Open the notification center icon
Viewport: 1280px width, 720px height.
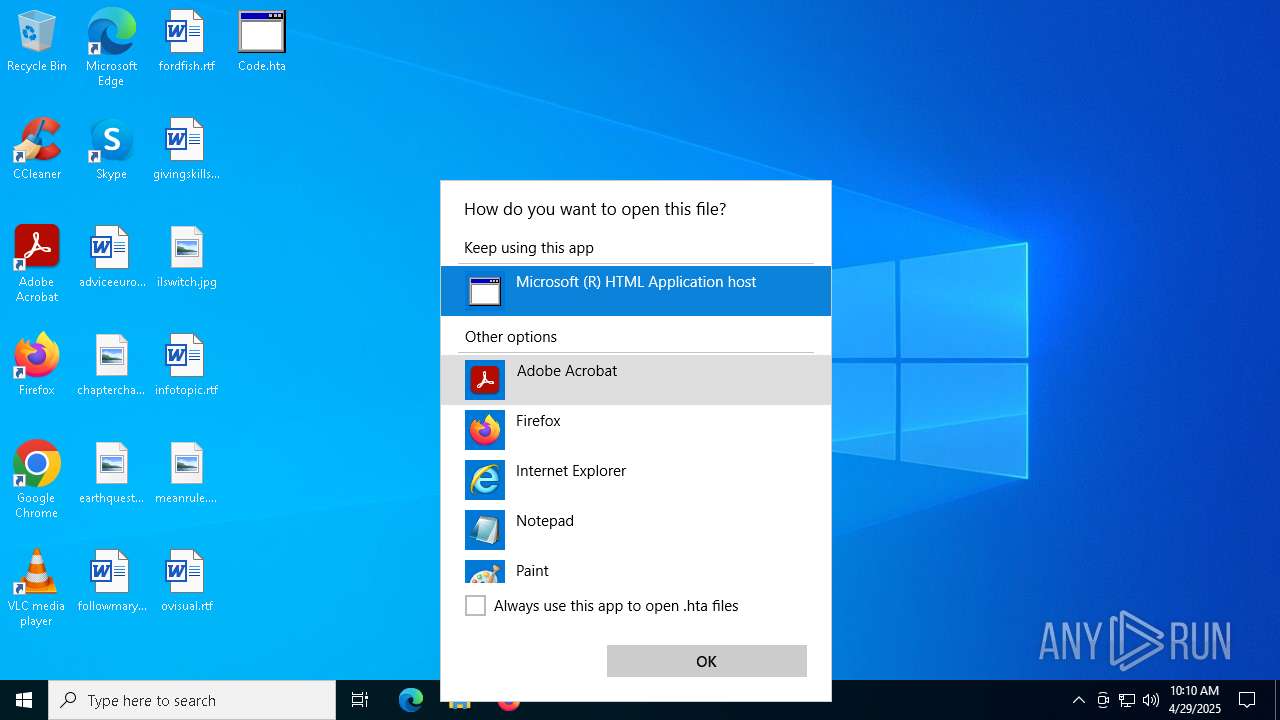tap(1247, 700)
